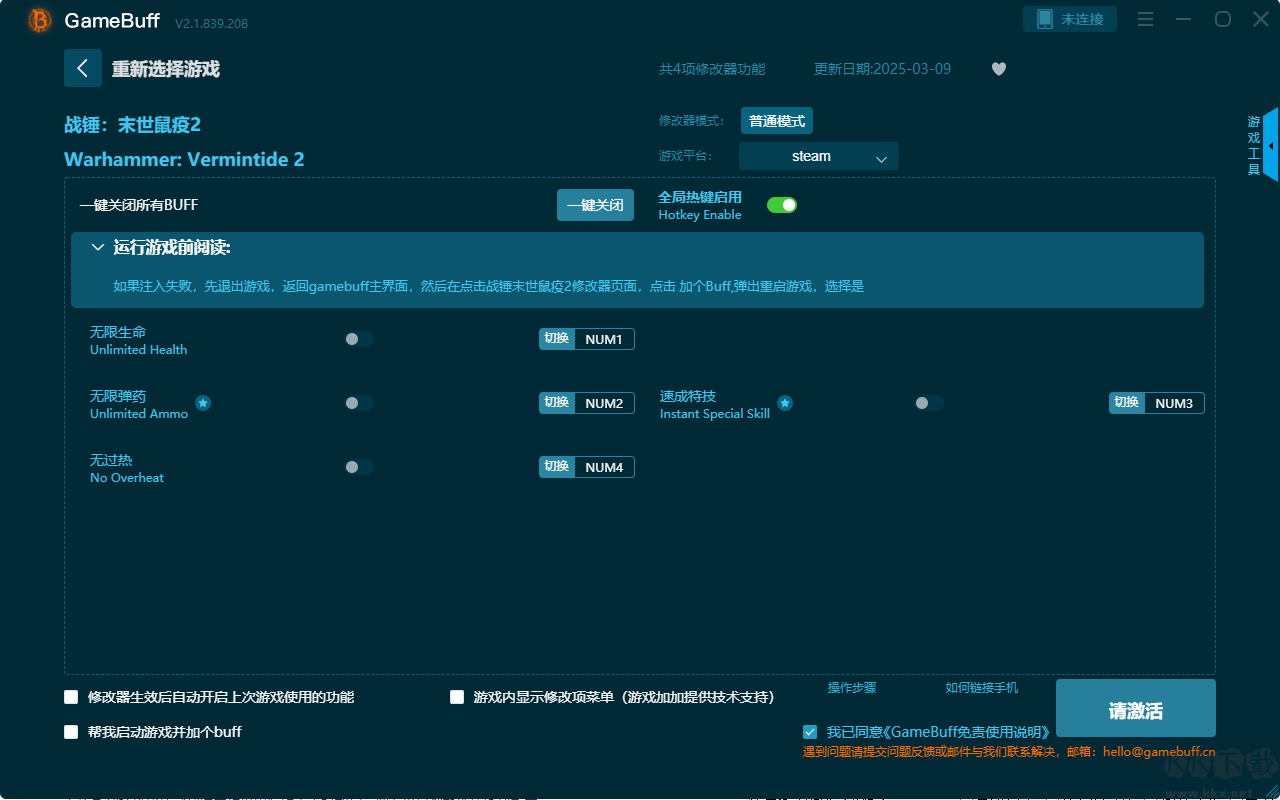Click the NUM4 hotkey field

click(604, 467)
